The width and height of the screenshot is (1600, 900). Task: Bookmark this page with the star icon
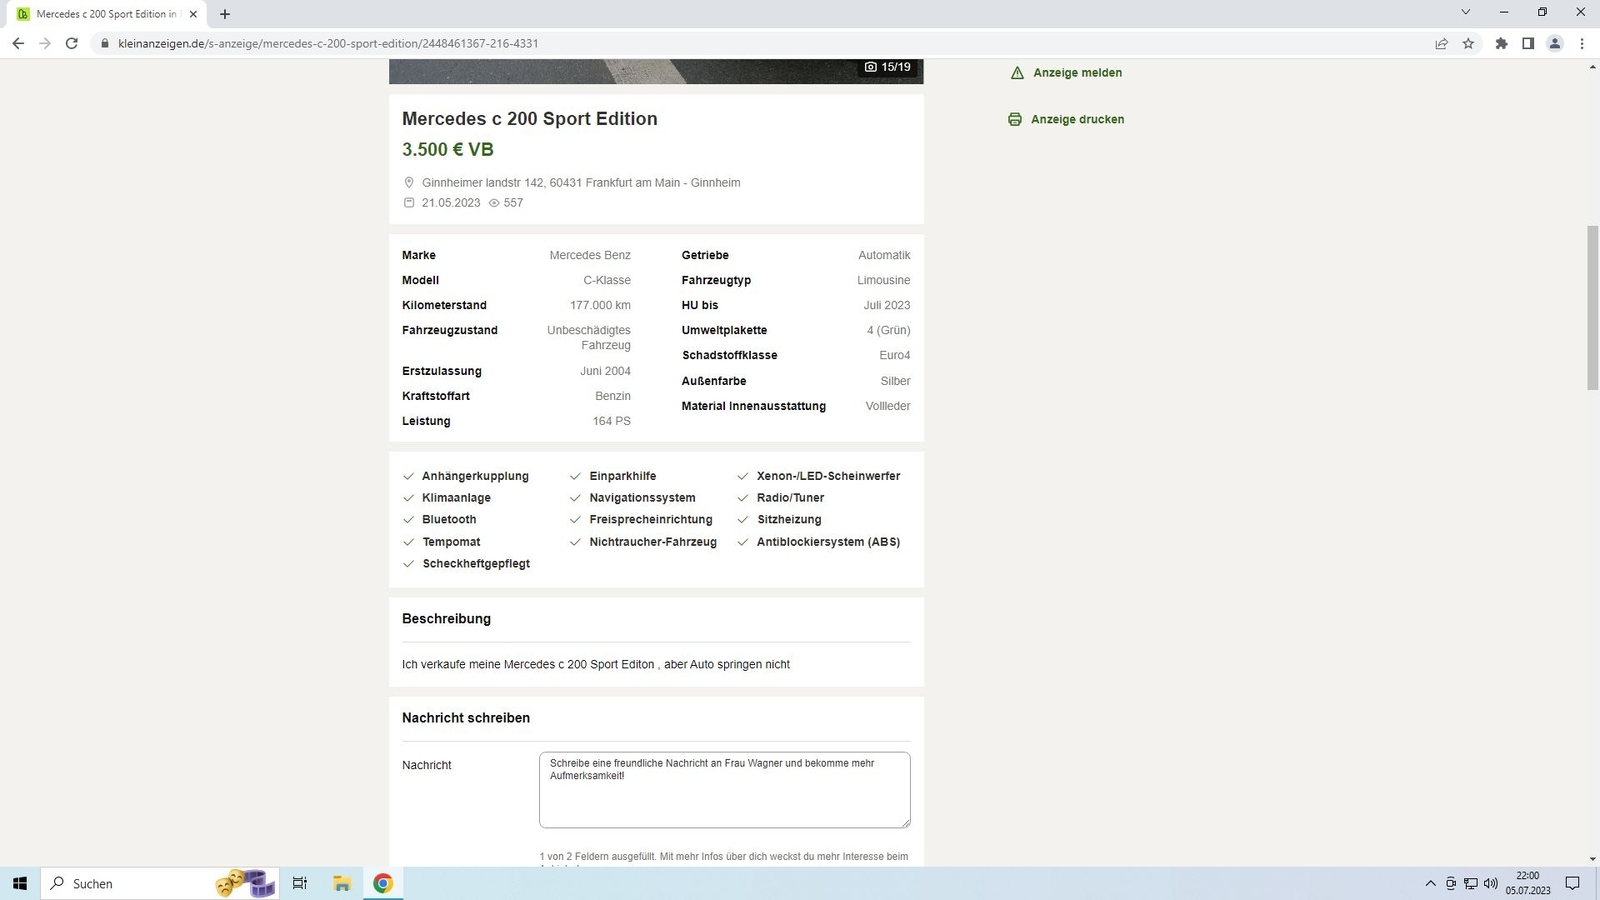1468,43
